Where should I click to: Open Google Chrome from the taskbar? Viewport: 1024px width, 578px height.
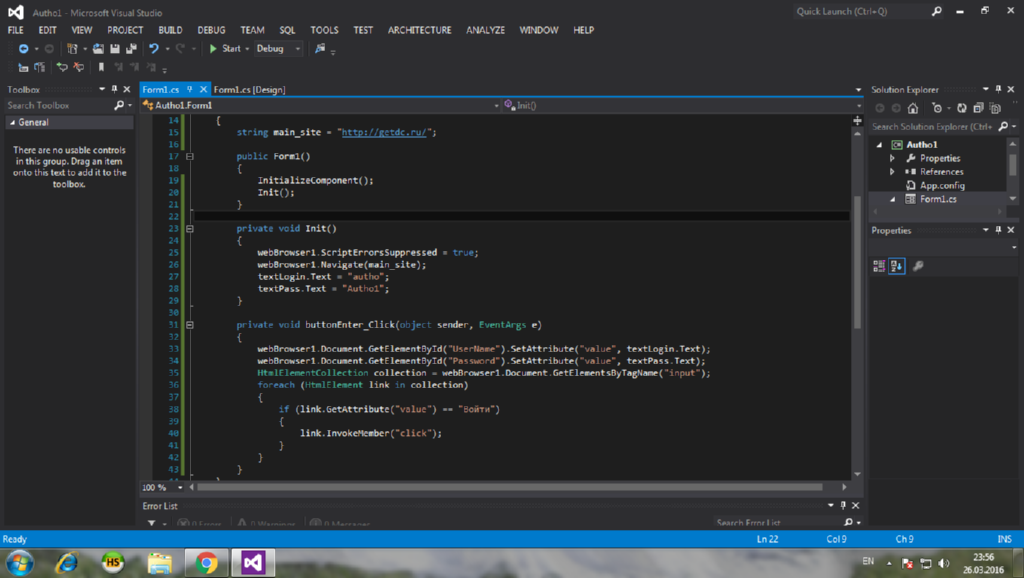pyautogui.click(x=206, y=562)
